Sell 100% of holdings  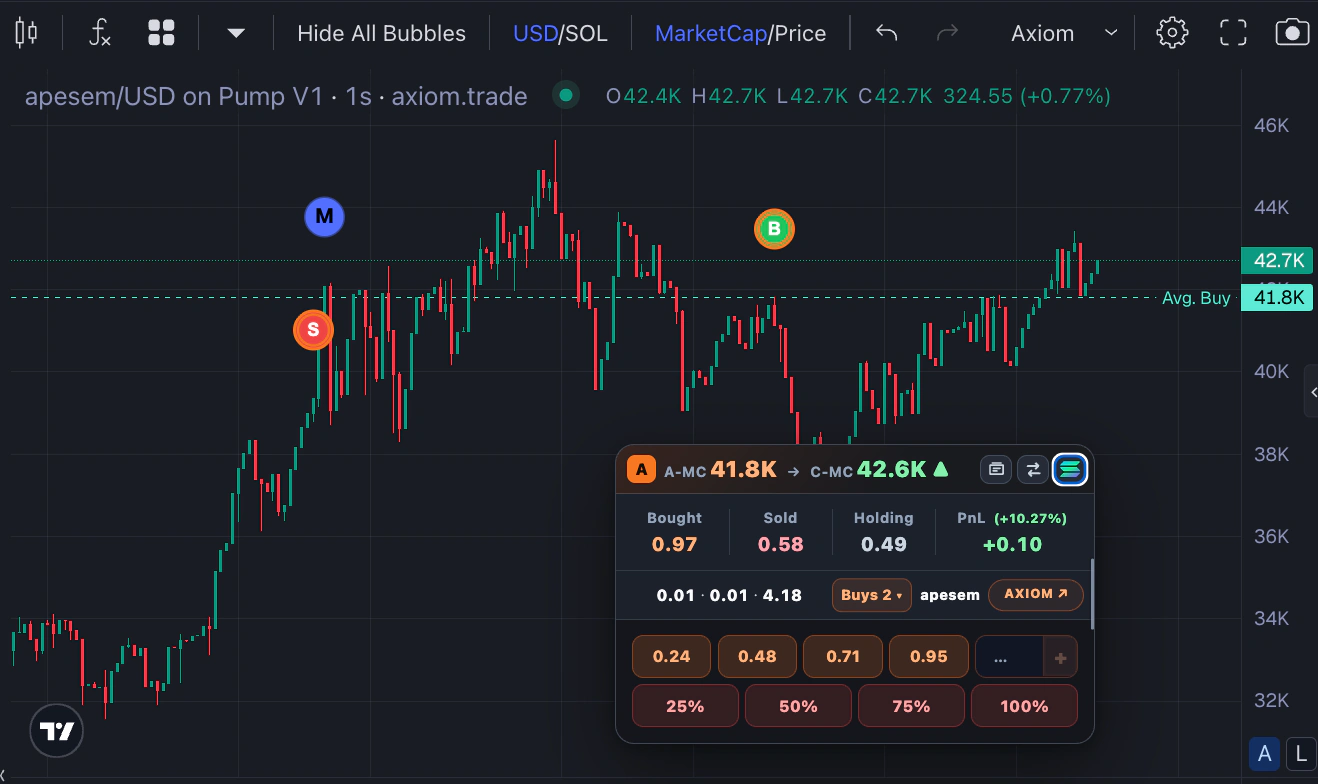coord(1024,706)
